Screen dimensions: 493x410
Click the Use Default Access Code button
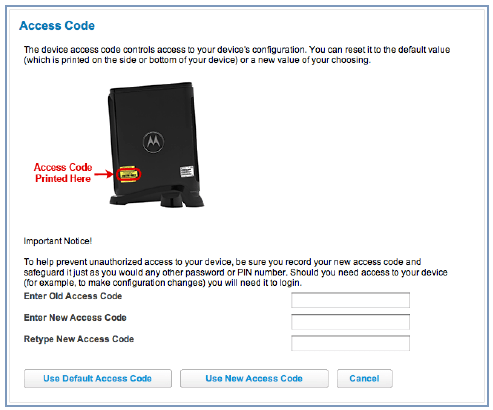tap(98, 378)
